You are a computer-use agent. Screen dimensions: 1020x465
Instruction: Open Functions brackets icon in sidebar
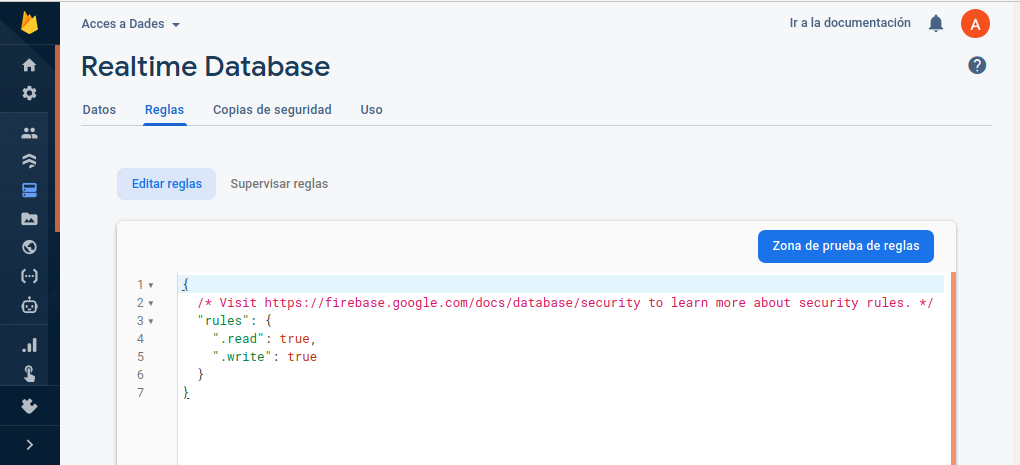pyautogui.click(x=29, y=275)
